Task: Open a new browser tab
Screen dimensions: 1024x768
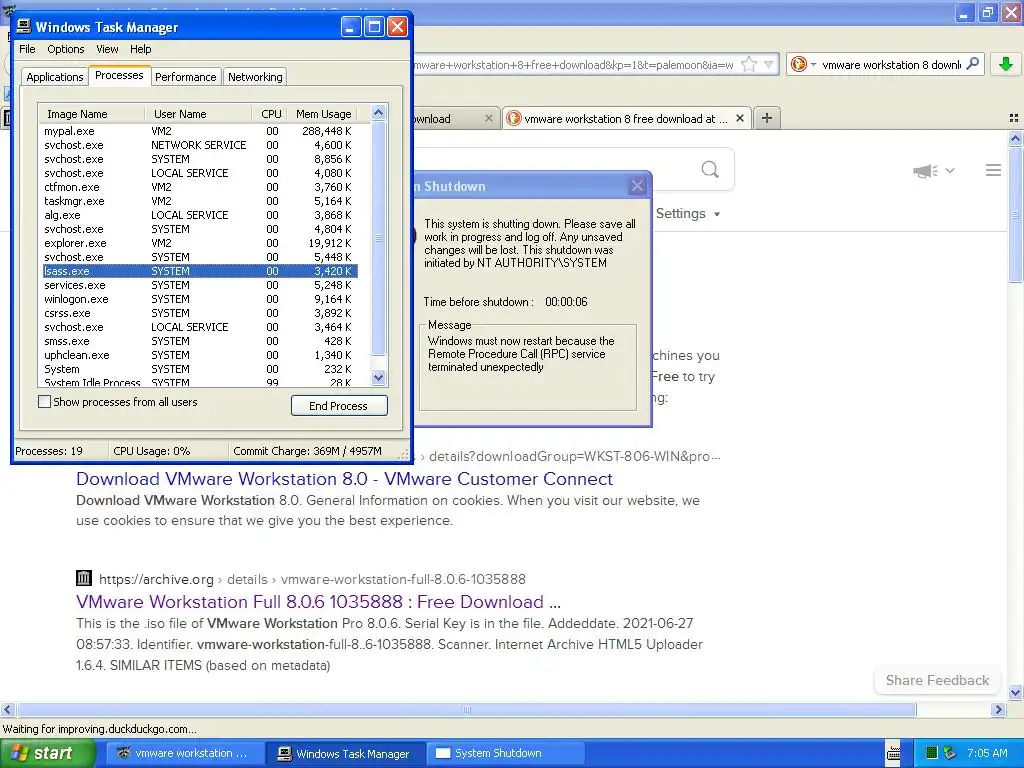Action: [x=767, y=118]
